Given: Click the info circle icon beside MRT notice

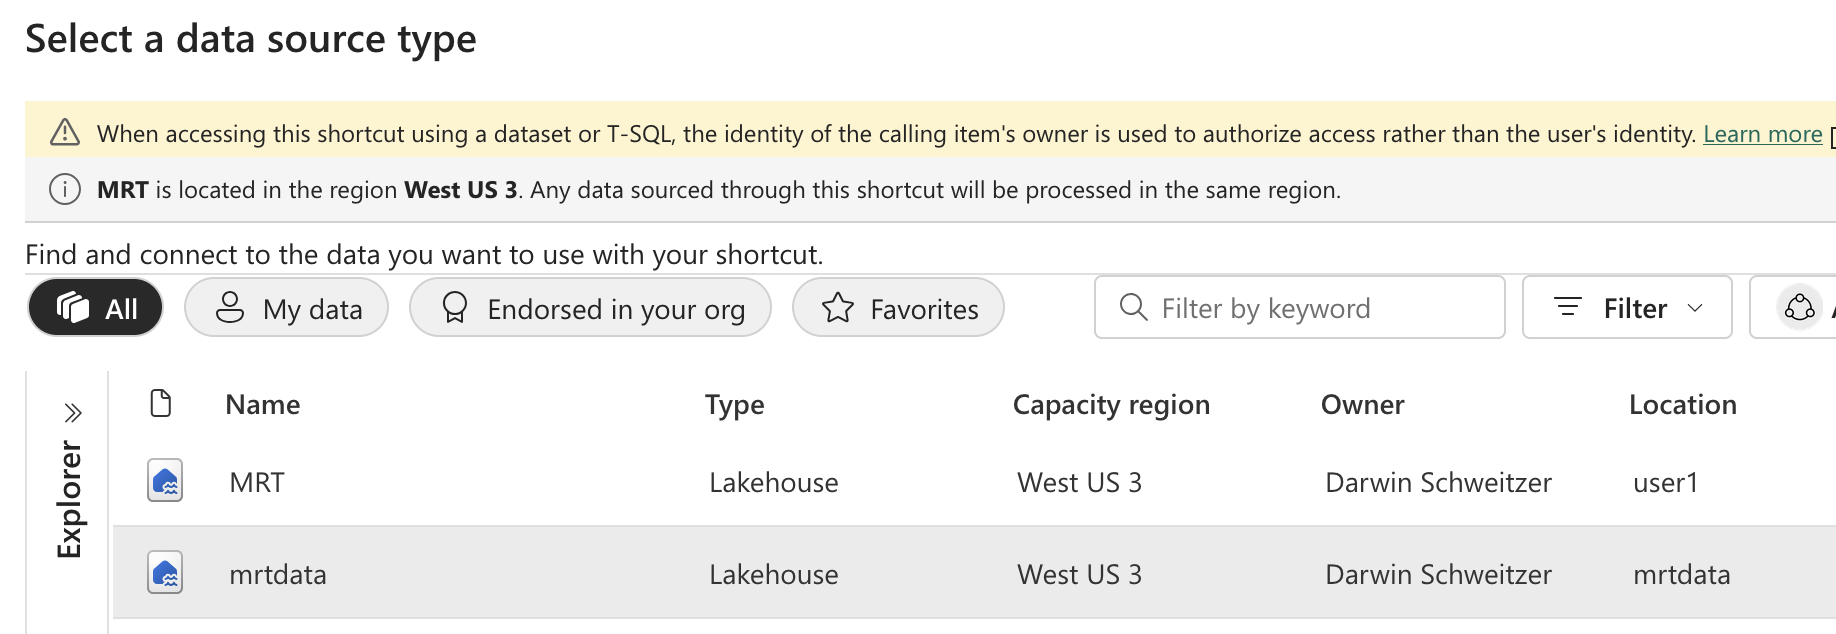Looking at the screenshot, I should [65, 189].
